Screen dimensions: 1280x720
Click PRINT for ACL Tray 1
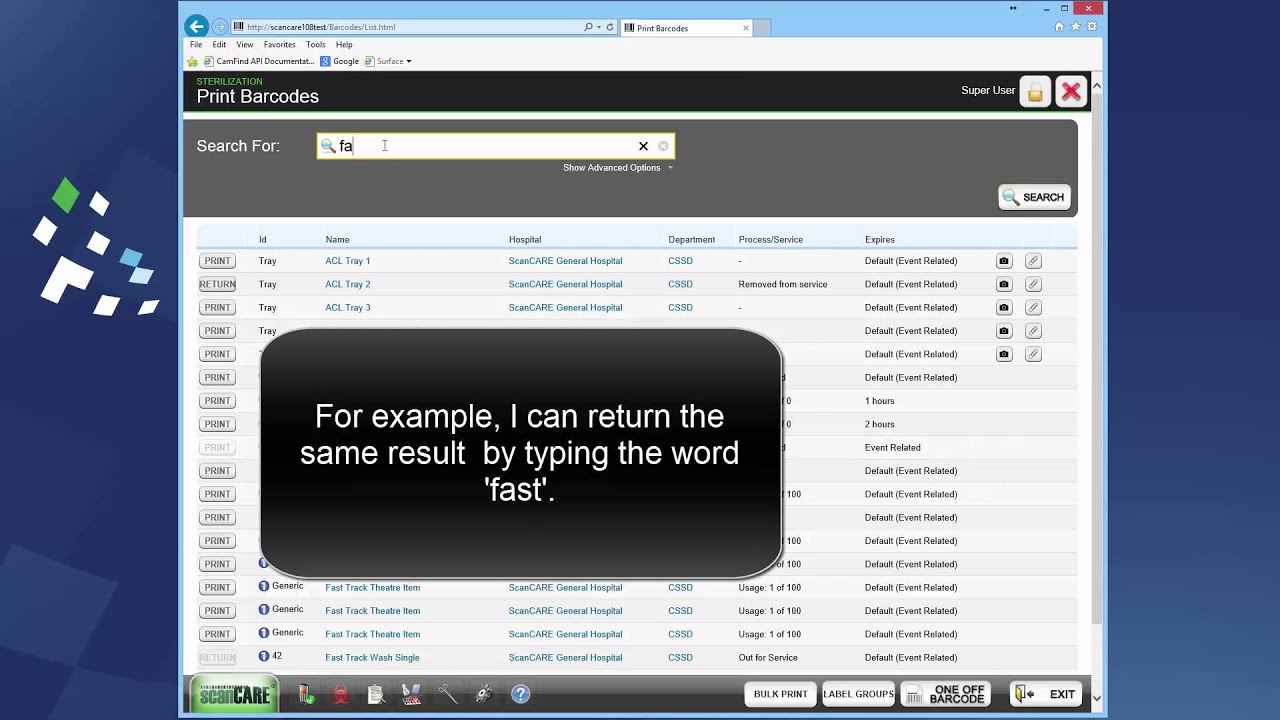[x=217, y=261]
